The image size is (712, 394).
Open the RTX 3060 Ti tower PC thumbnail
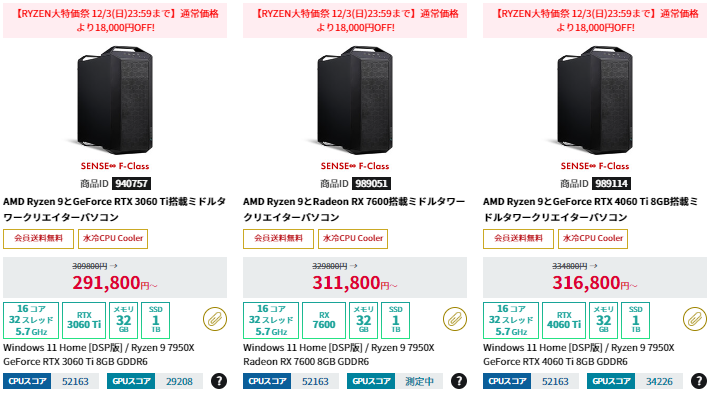(115, 100)
